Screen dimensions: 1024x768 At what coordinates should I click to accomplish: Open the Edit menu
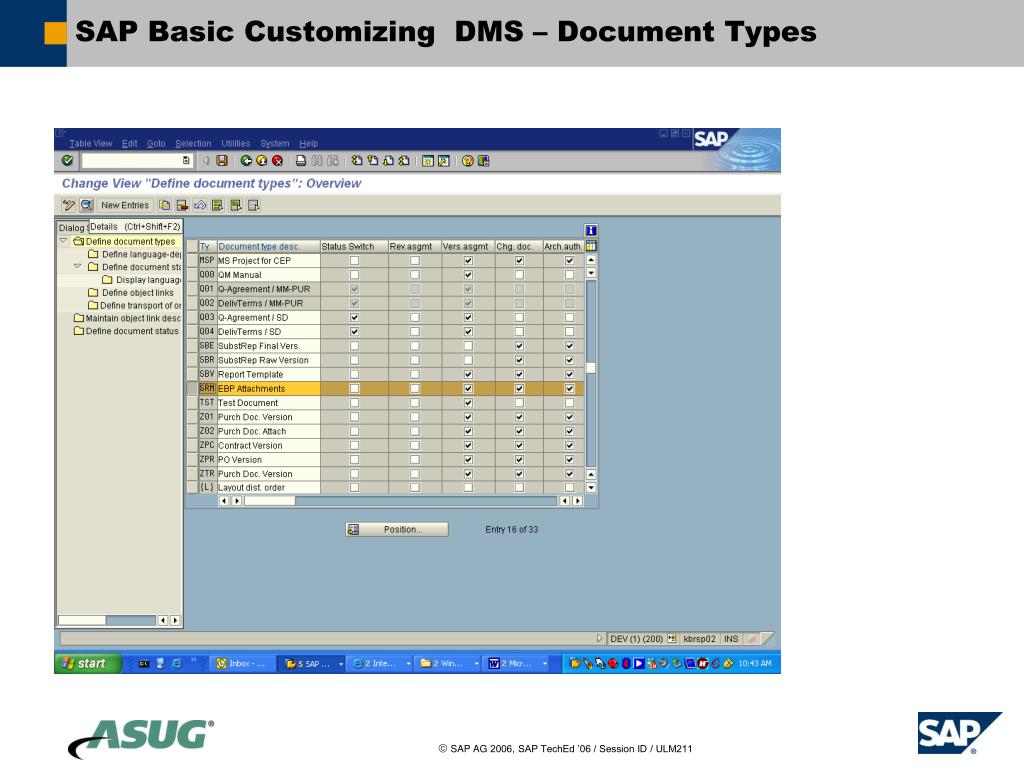129,144
